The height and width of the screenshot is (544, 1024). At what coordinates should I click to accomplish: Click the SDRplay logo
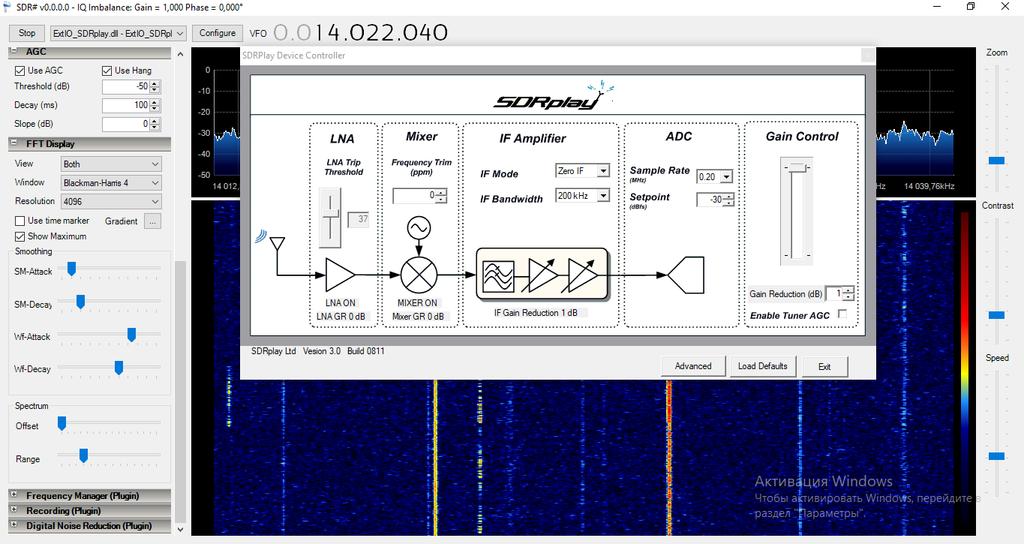554,97
